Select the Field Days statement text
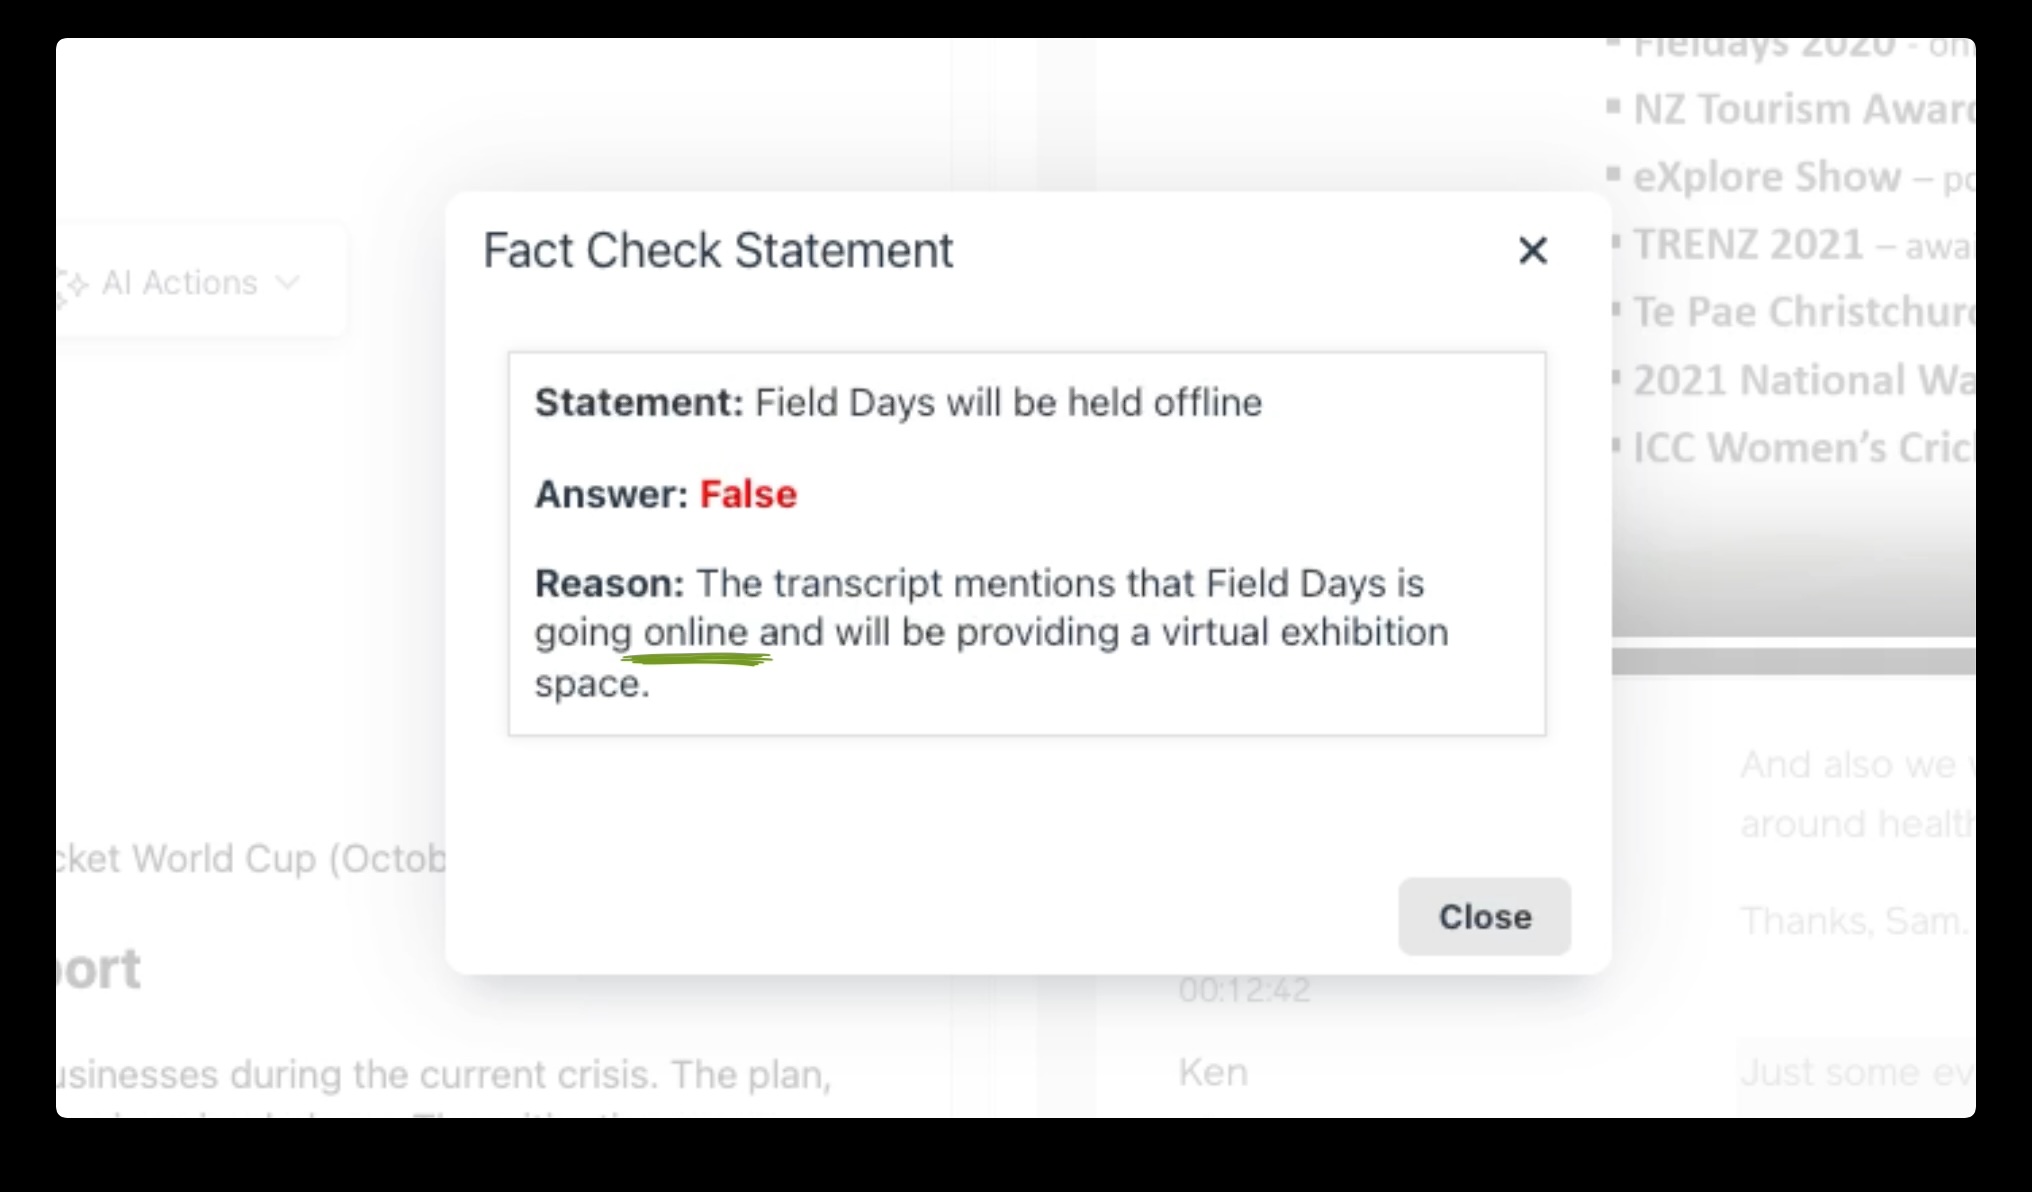 [1008, 403]
